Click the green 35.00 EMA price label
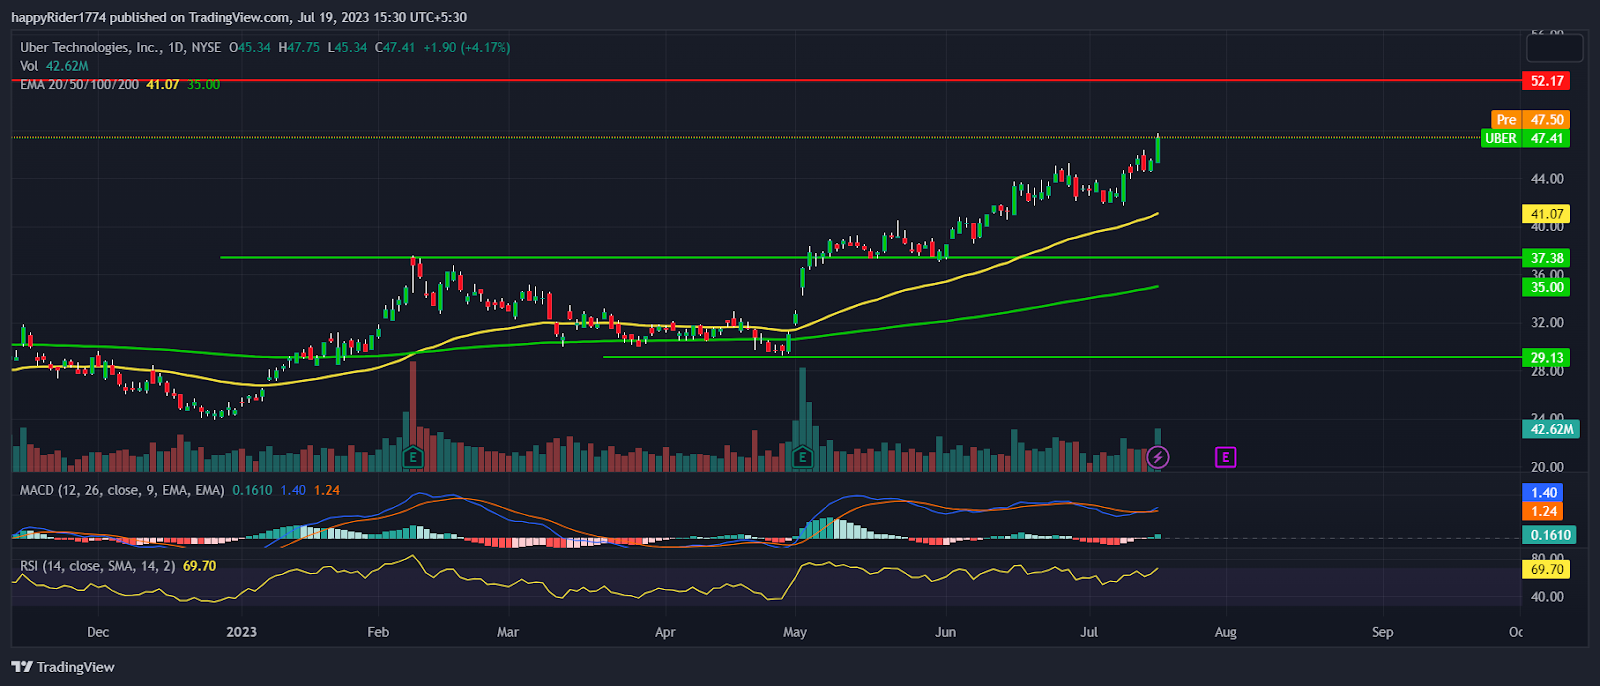The image size is (1600, 686). tap(1546, 287)
